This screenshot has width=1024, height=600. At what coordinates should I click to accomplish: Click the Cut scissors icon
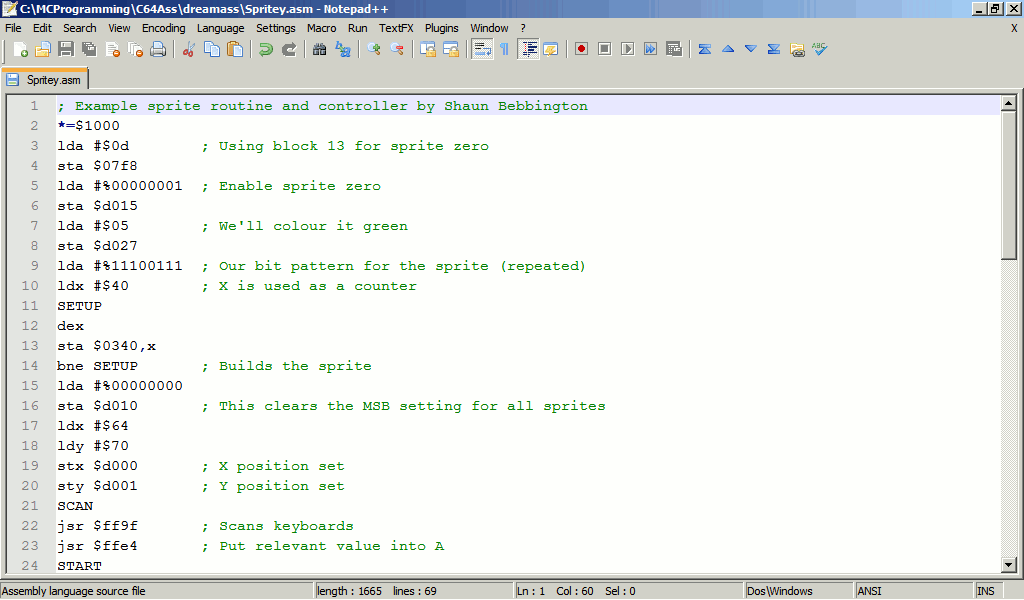point(188,49)
